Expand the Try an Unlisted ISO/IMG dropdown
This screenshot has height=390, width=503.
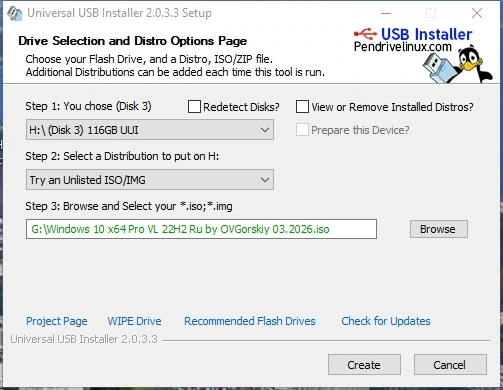click(x=150, y=180)
